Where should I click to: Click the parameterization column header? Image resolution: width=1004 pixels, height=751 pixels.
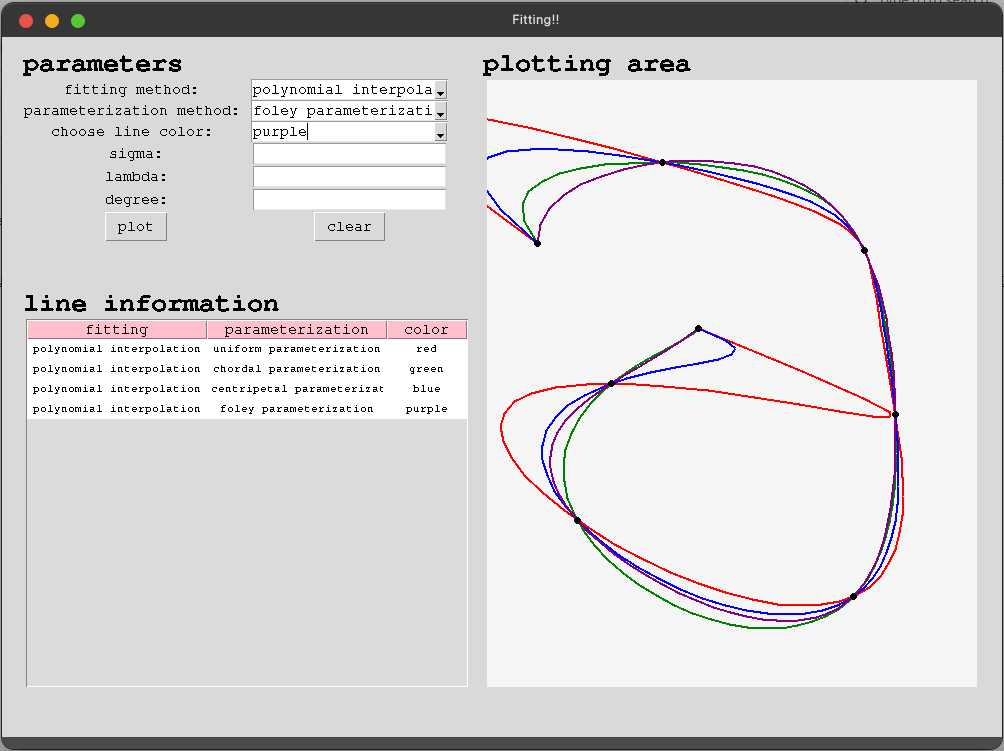(296, 330)
